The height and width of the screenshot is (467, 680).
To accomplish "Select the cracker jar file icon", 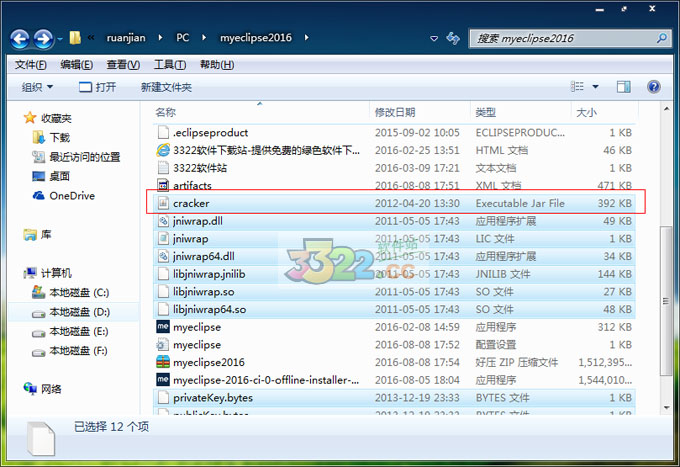I will click(x=163, y=203).
